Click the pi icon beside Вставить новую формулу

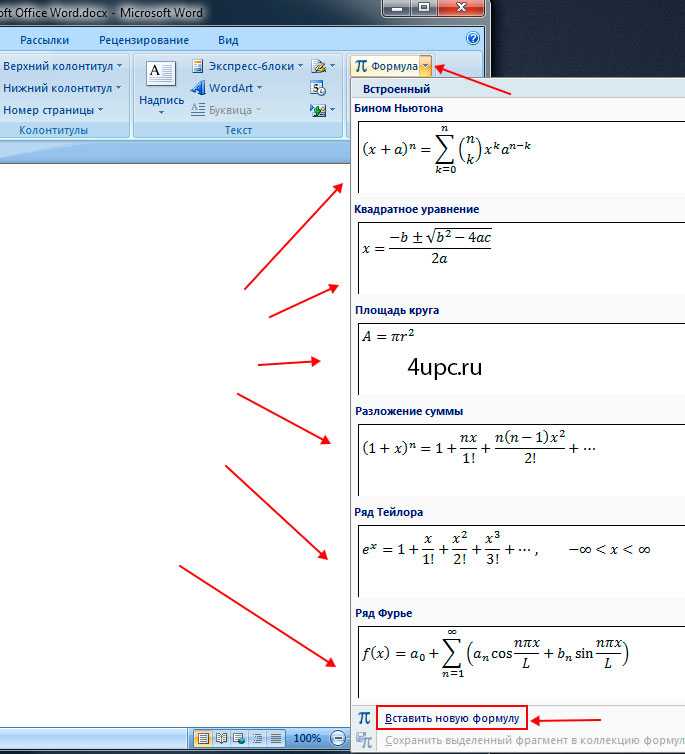point(364,718)
